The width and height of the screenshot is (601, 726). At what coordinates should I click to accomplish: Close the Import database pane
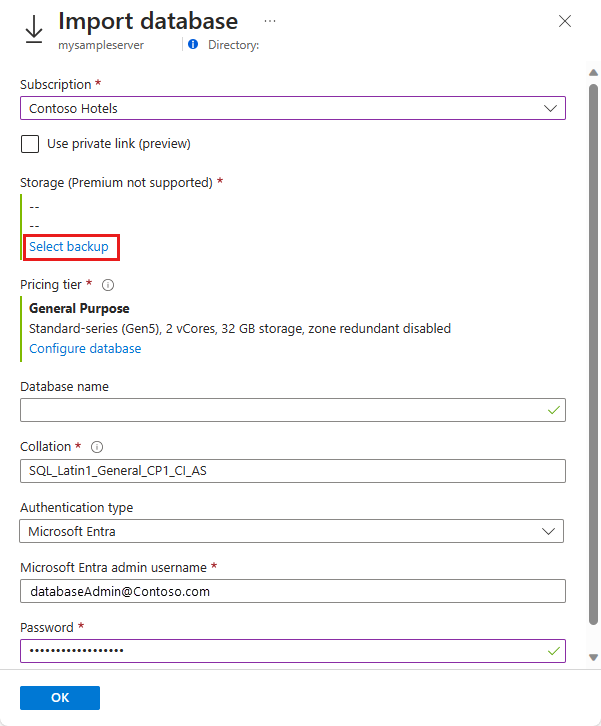coord(565,21)
